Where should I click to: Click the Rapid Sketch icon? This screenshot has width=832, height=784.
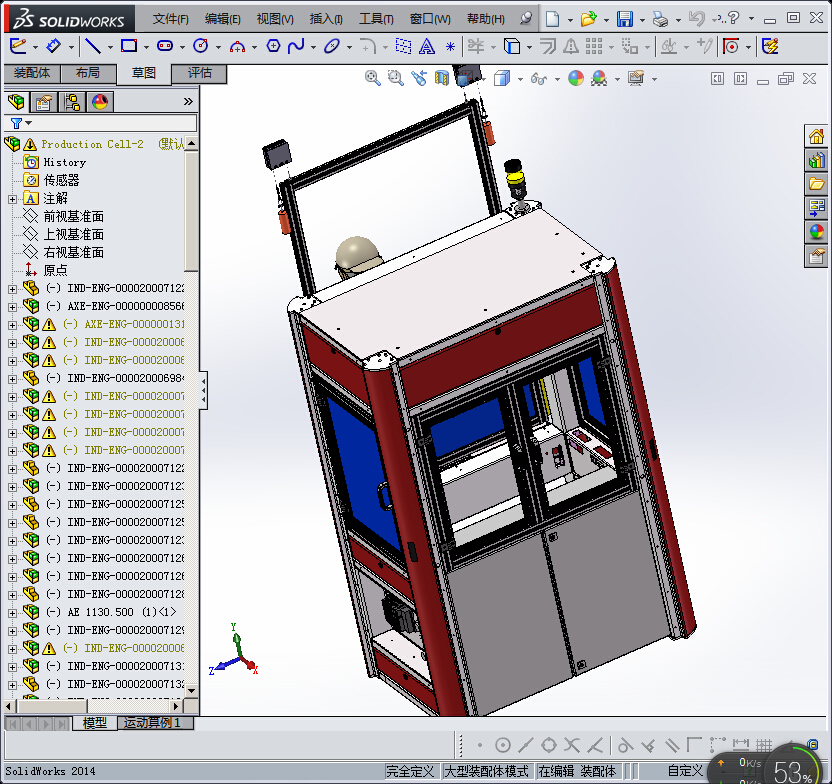770,46
